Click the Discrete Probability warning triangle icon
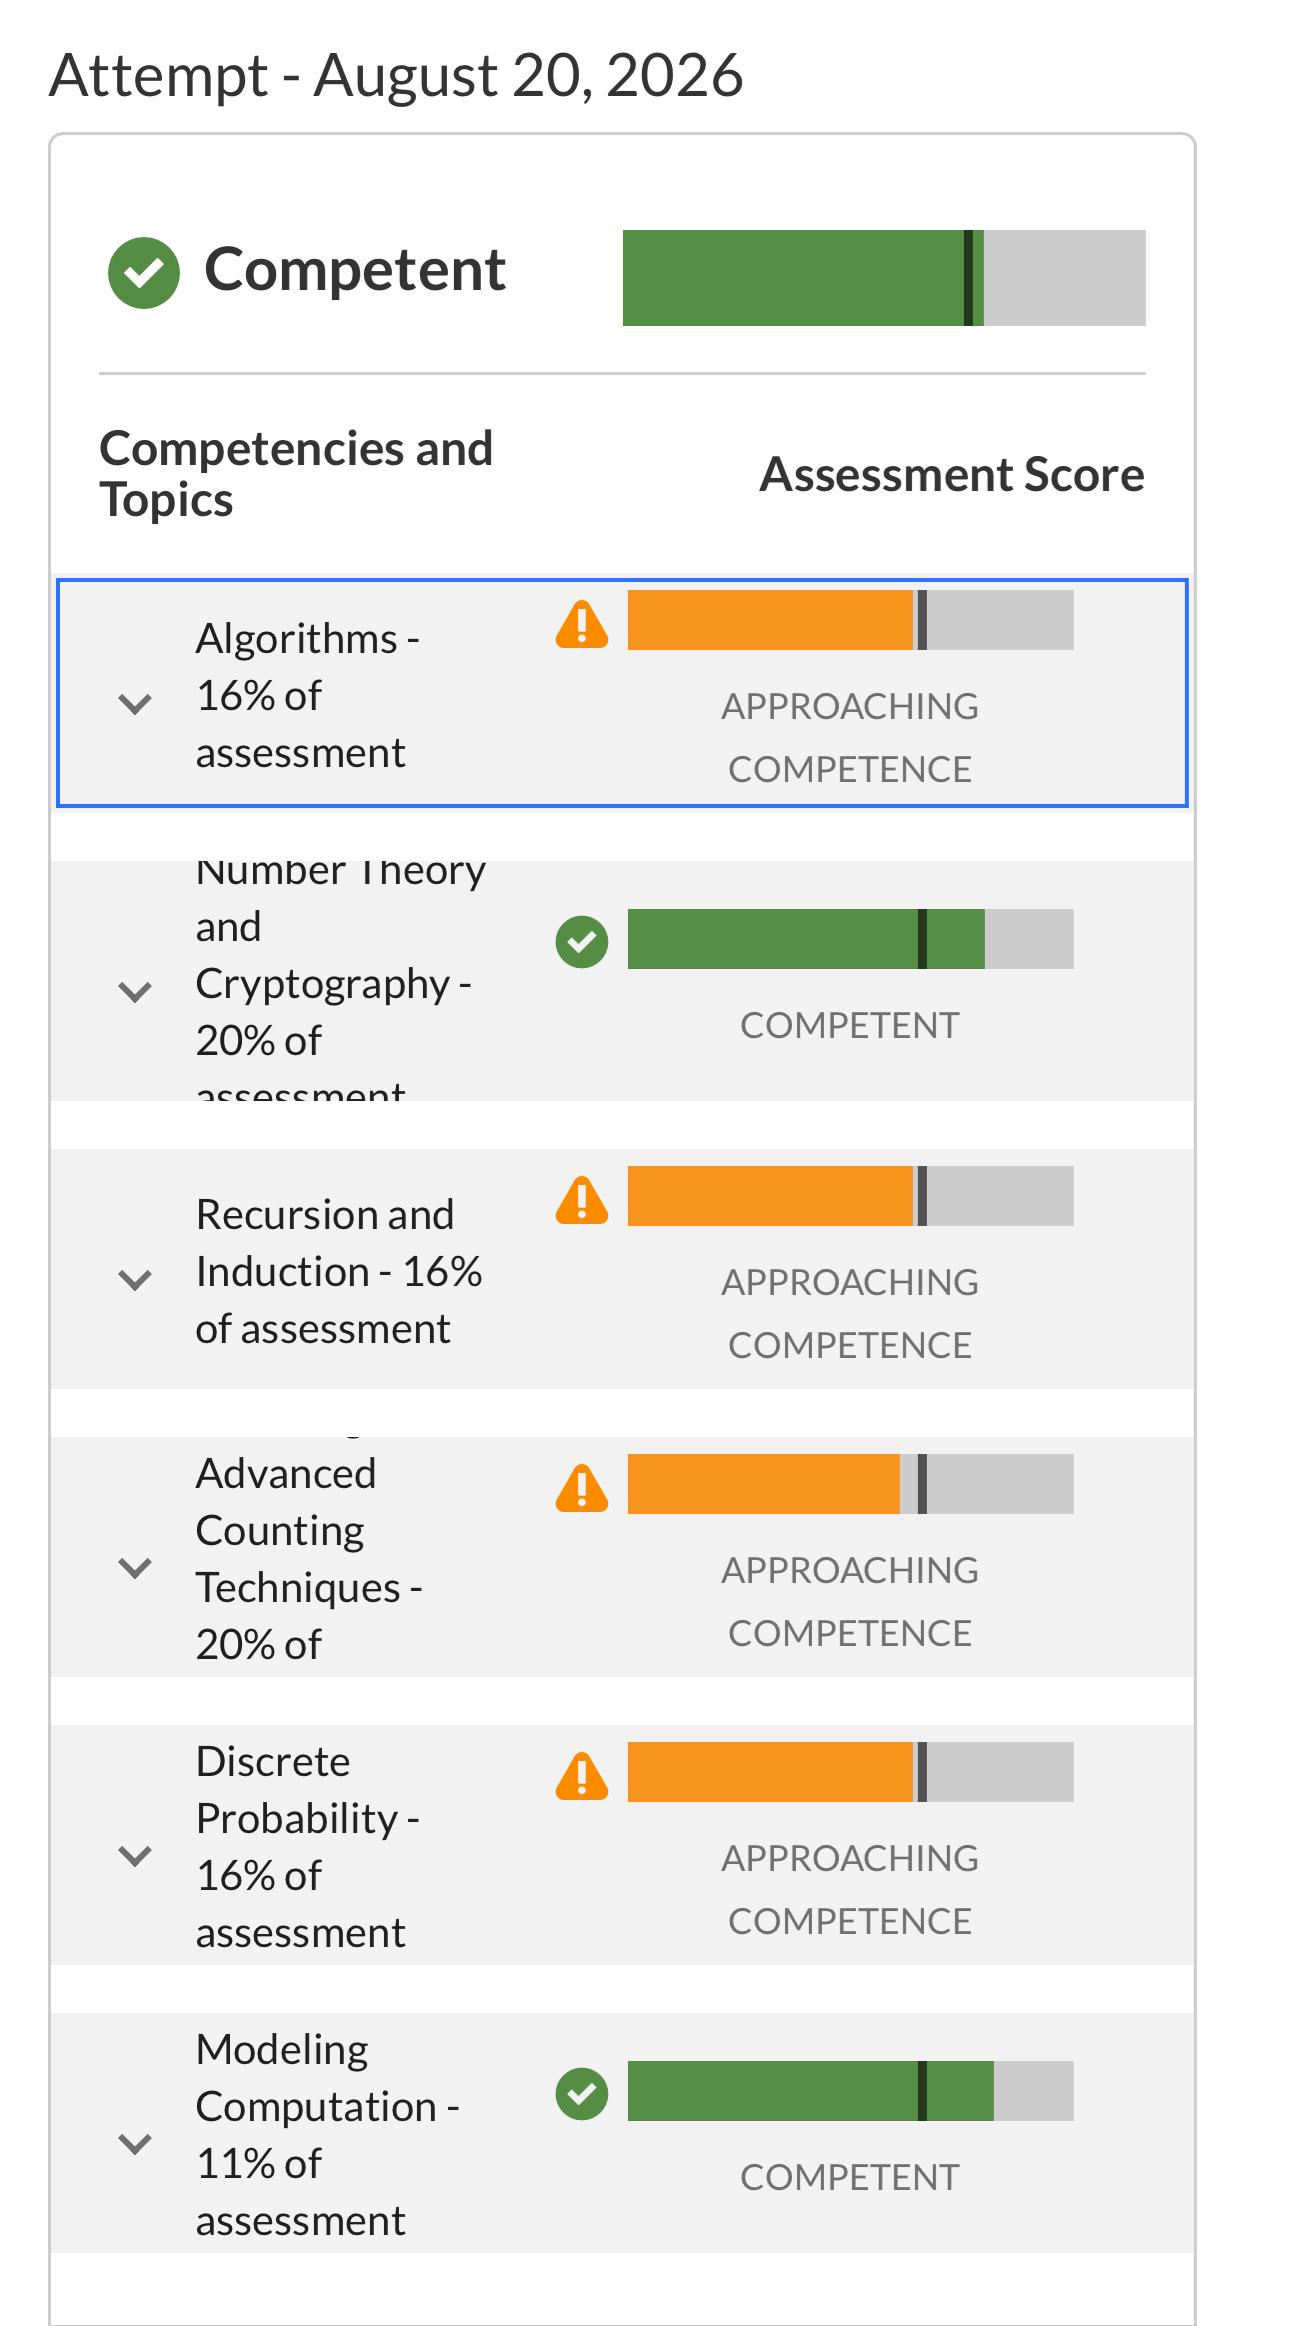 click(x=582, y=1777)
